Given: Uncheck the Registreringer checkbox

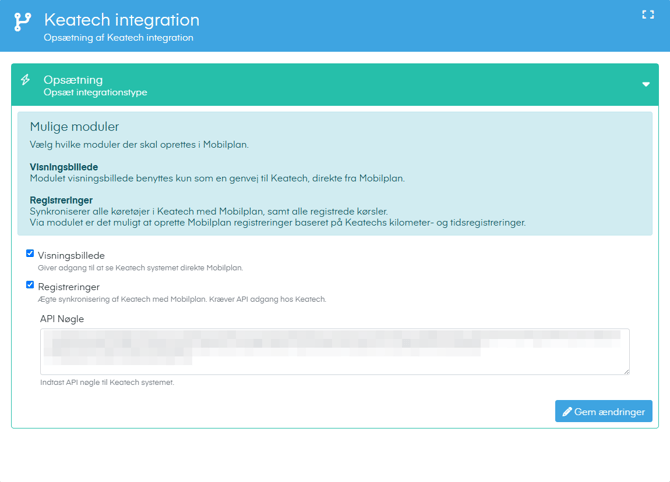Looking at the screenshot, I should click(30, 285).
